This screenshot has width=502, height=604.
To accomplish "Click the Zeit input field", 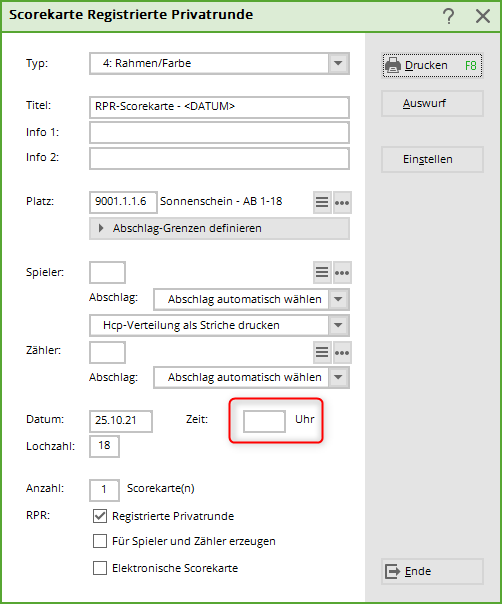I will coord(264,421).
